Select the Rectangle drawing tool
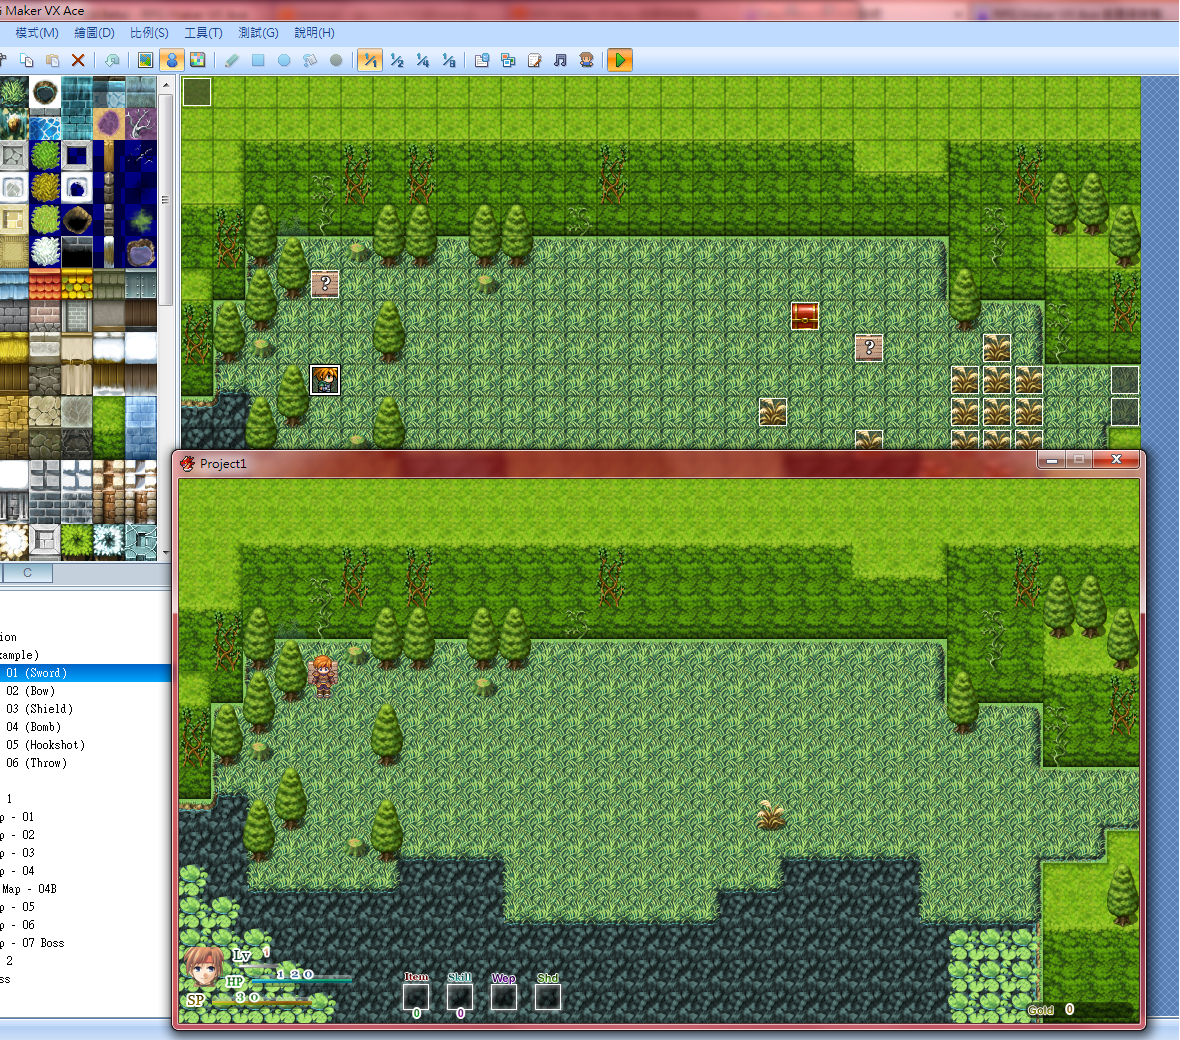 tap(258, 60)
